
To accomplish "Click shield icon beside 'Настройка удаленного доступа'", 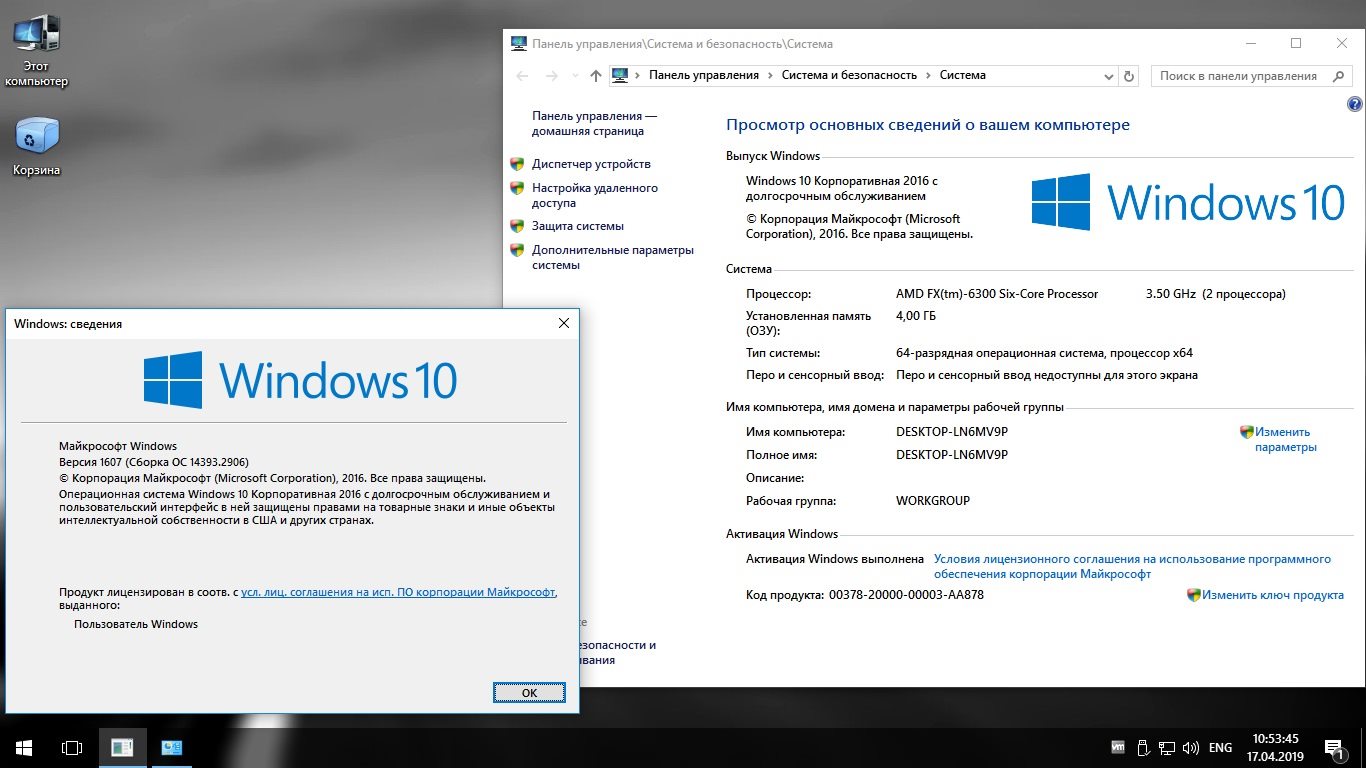I will [x=517, y=188].
